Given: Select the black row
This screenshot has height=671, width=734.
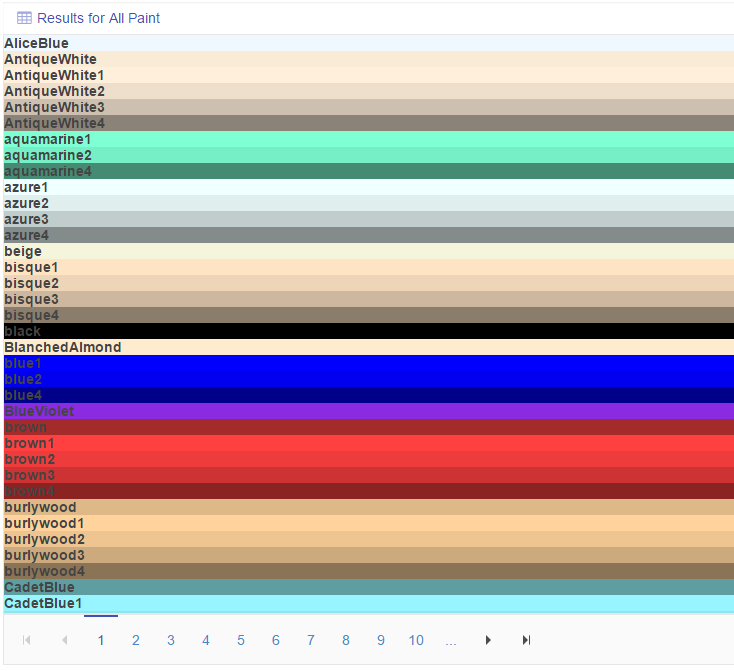Looking at the screenshot, I should [x=369, y=331].
